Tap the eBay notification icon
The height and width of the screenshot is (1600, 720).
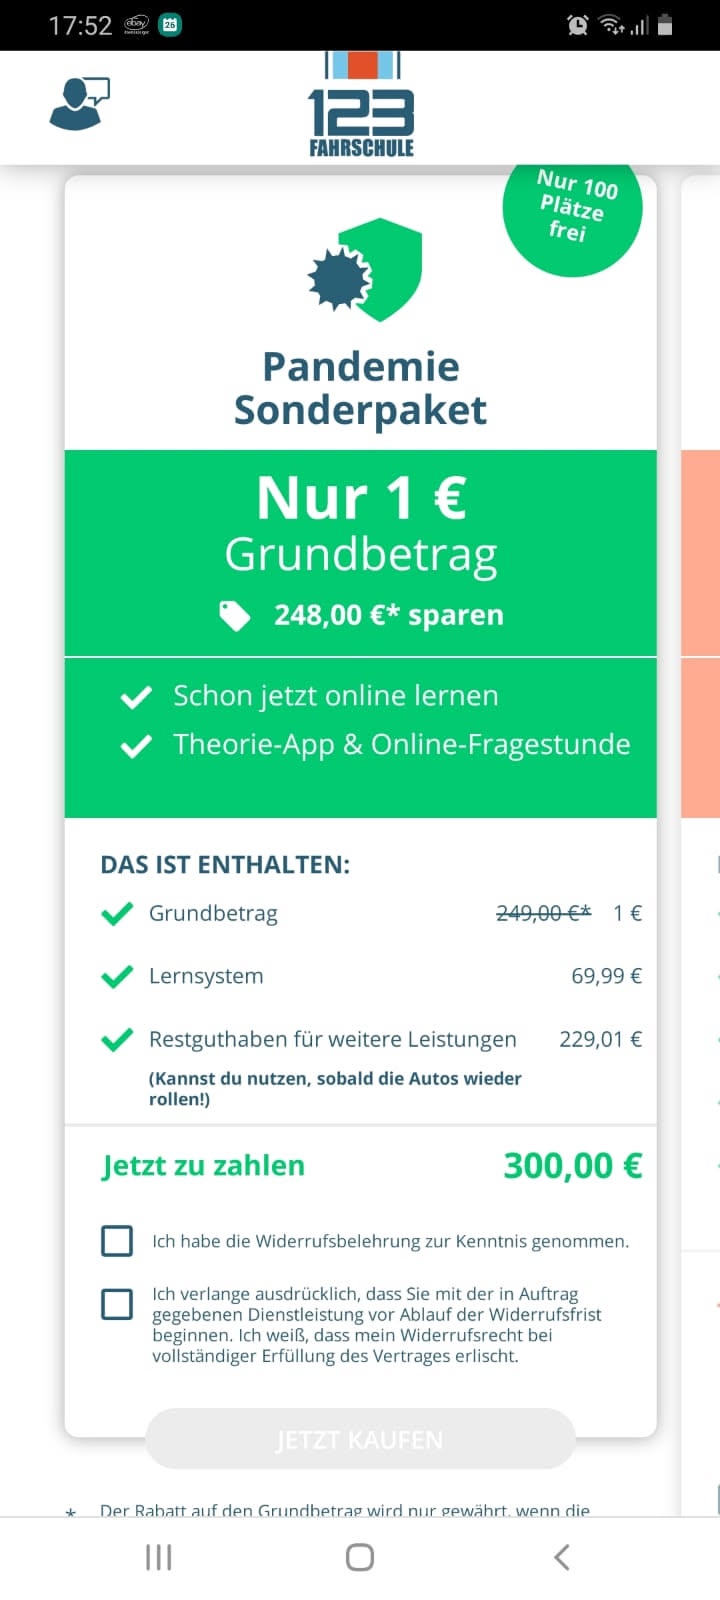point(136,25)
